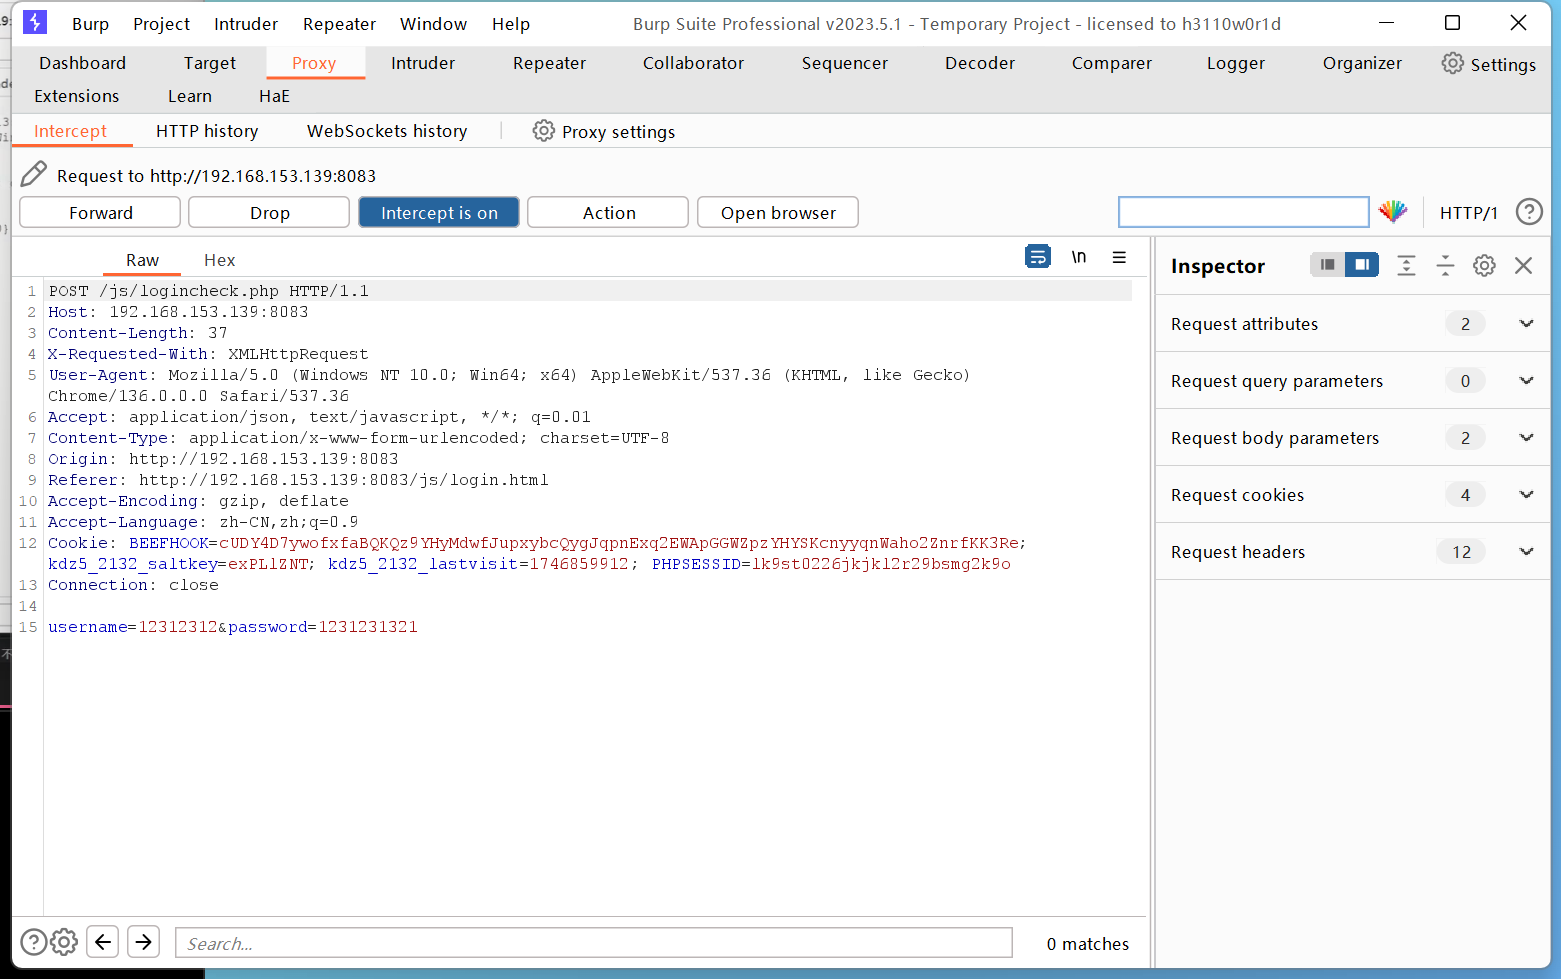The height and width of the screenshot is (979, 1561).
Task: Open the Window menu
Action: tap(433, 24)
